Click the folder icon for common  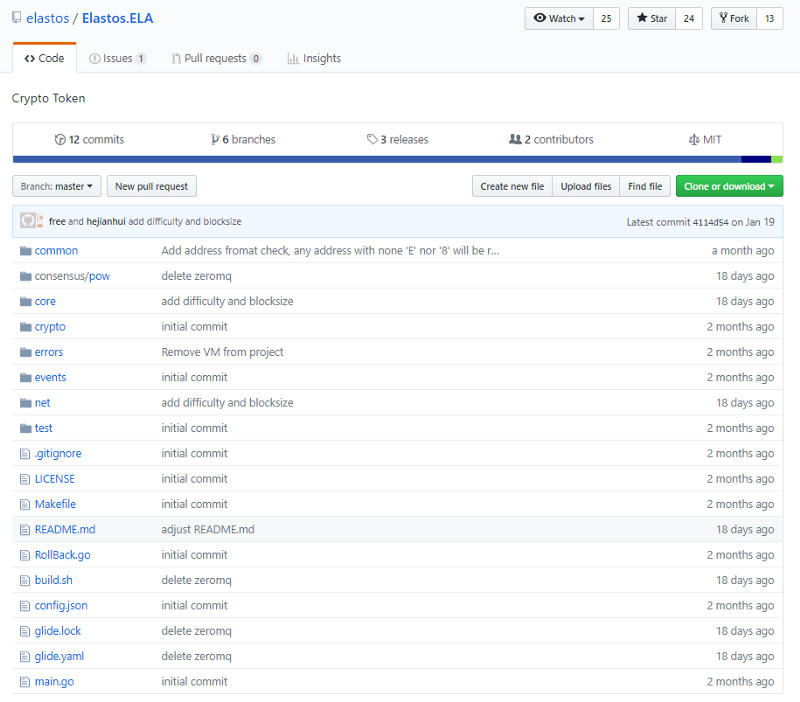[26, 250]
